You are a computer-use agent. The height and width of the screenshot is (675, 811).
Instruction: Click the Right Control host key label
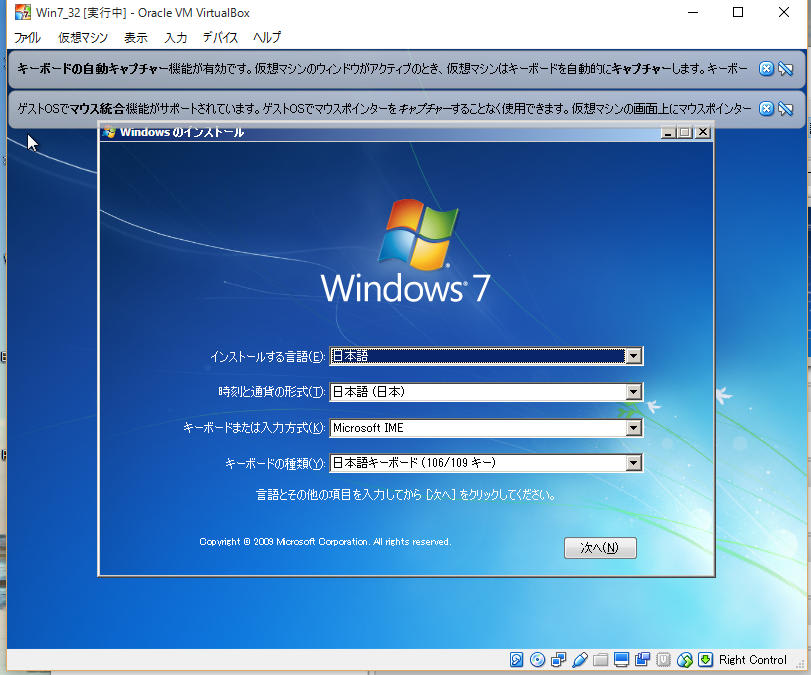pyautogui.click(x=753, y=660)
